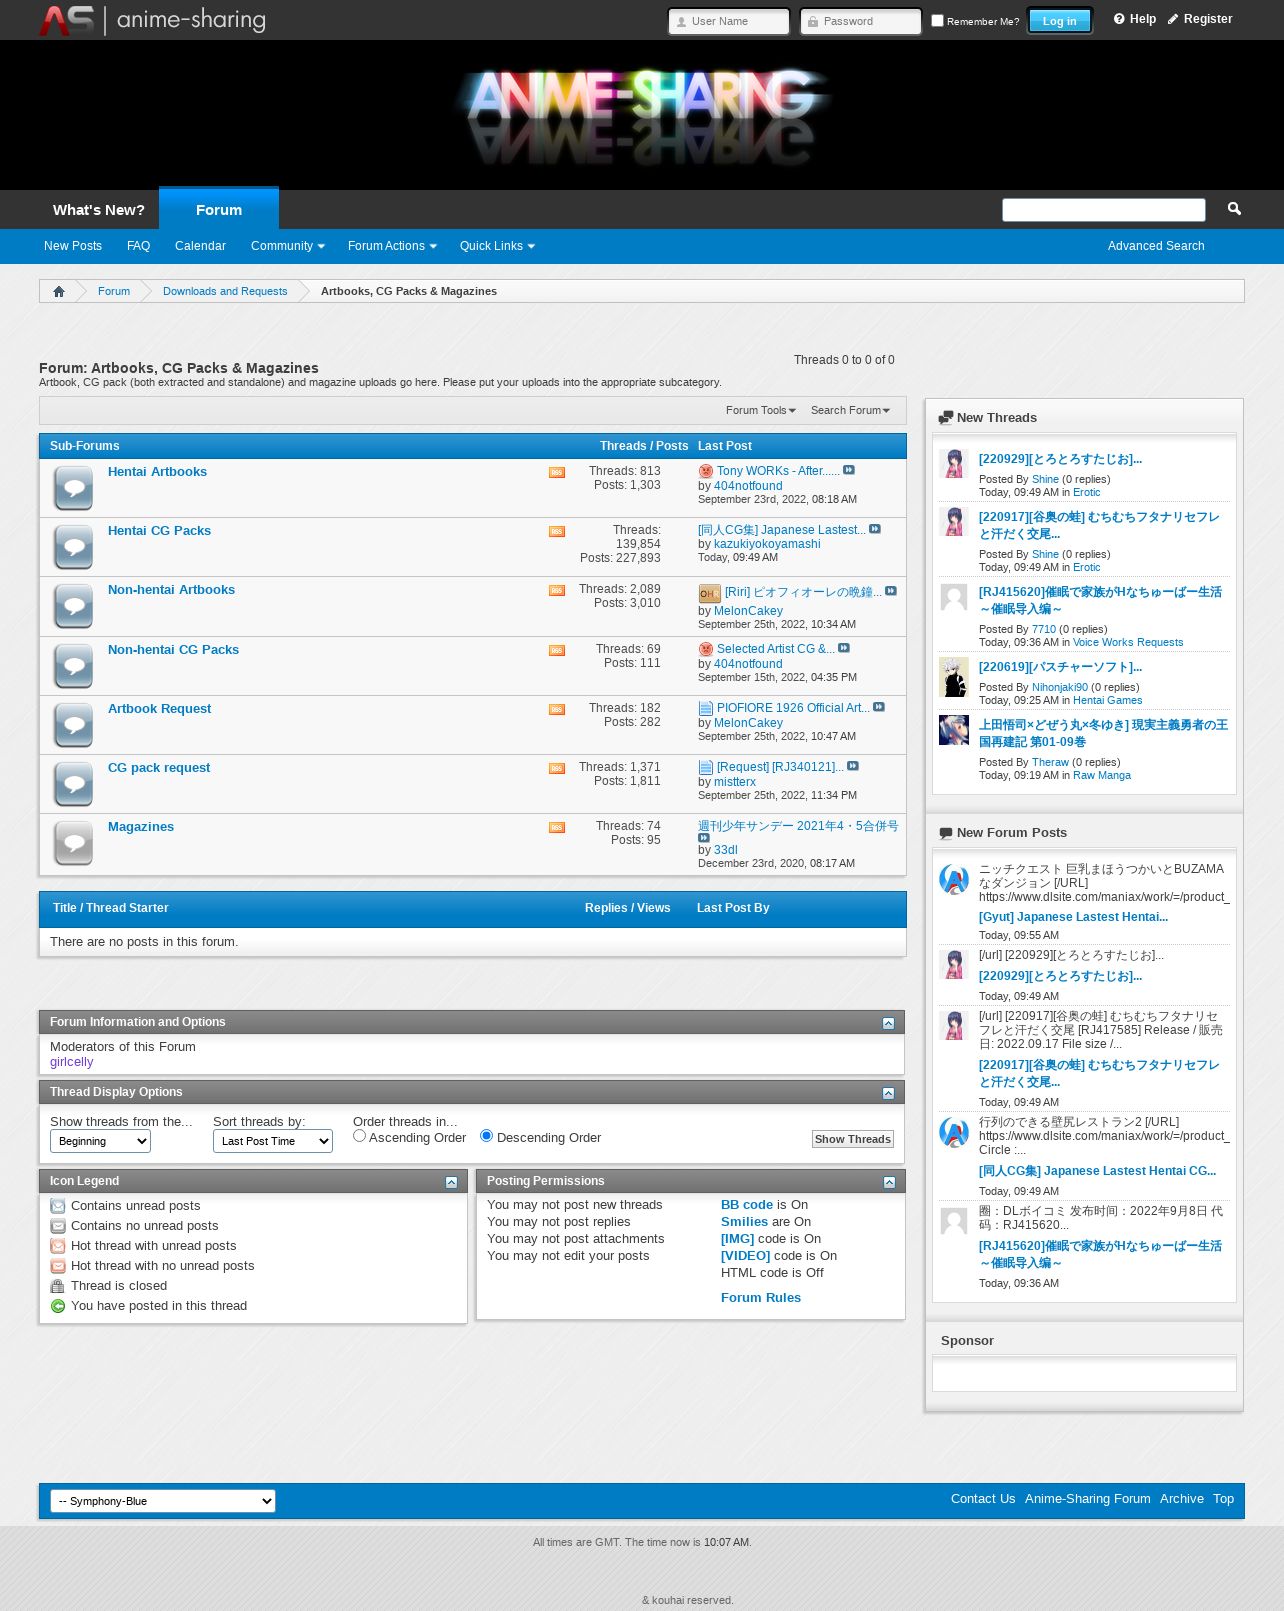The image size is (1284, 1611).
Task: Collapse Thread Display Options section
Action: pyautogui.click(x=888, y=1093)
